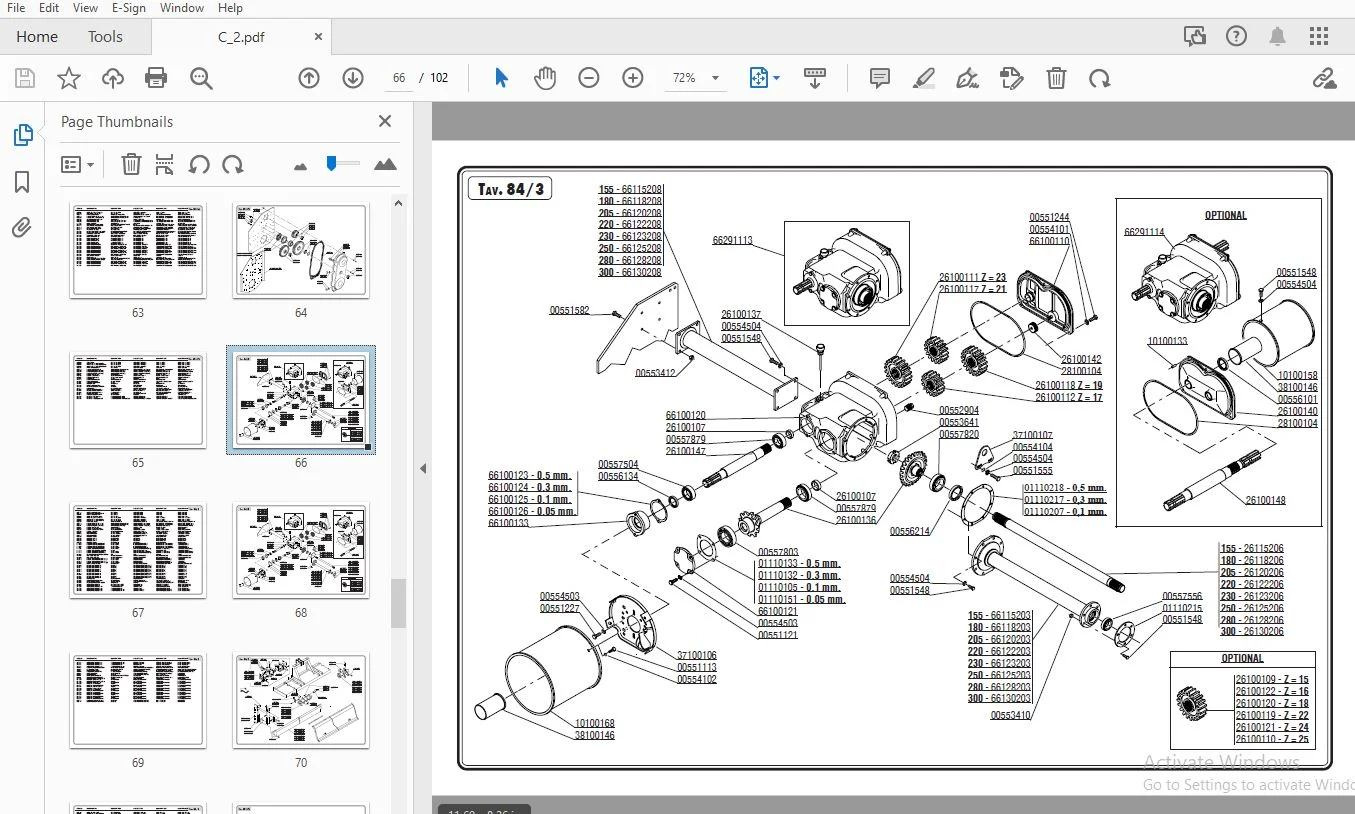The image size is (1355, 814).
Task: Open the find text magnifier tool
Action: point(201,78)
